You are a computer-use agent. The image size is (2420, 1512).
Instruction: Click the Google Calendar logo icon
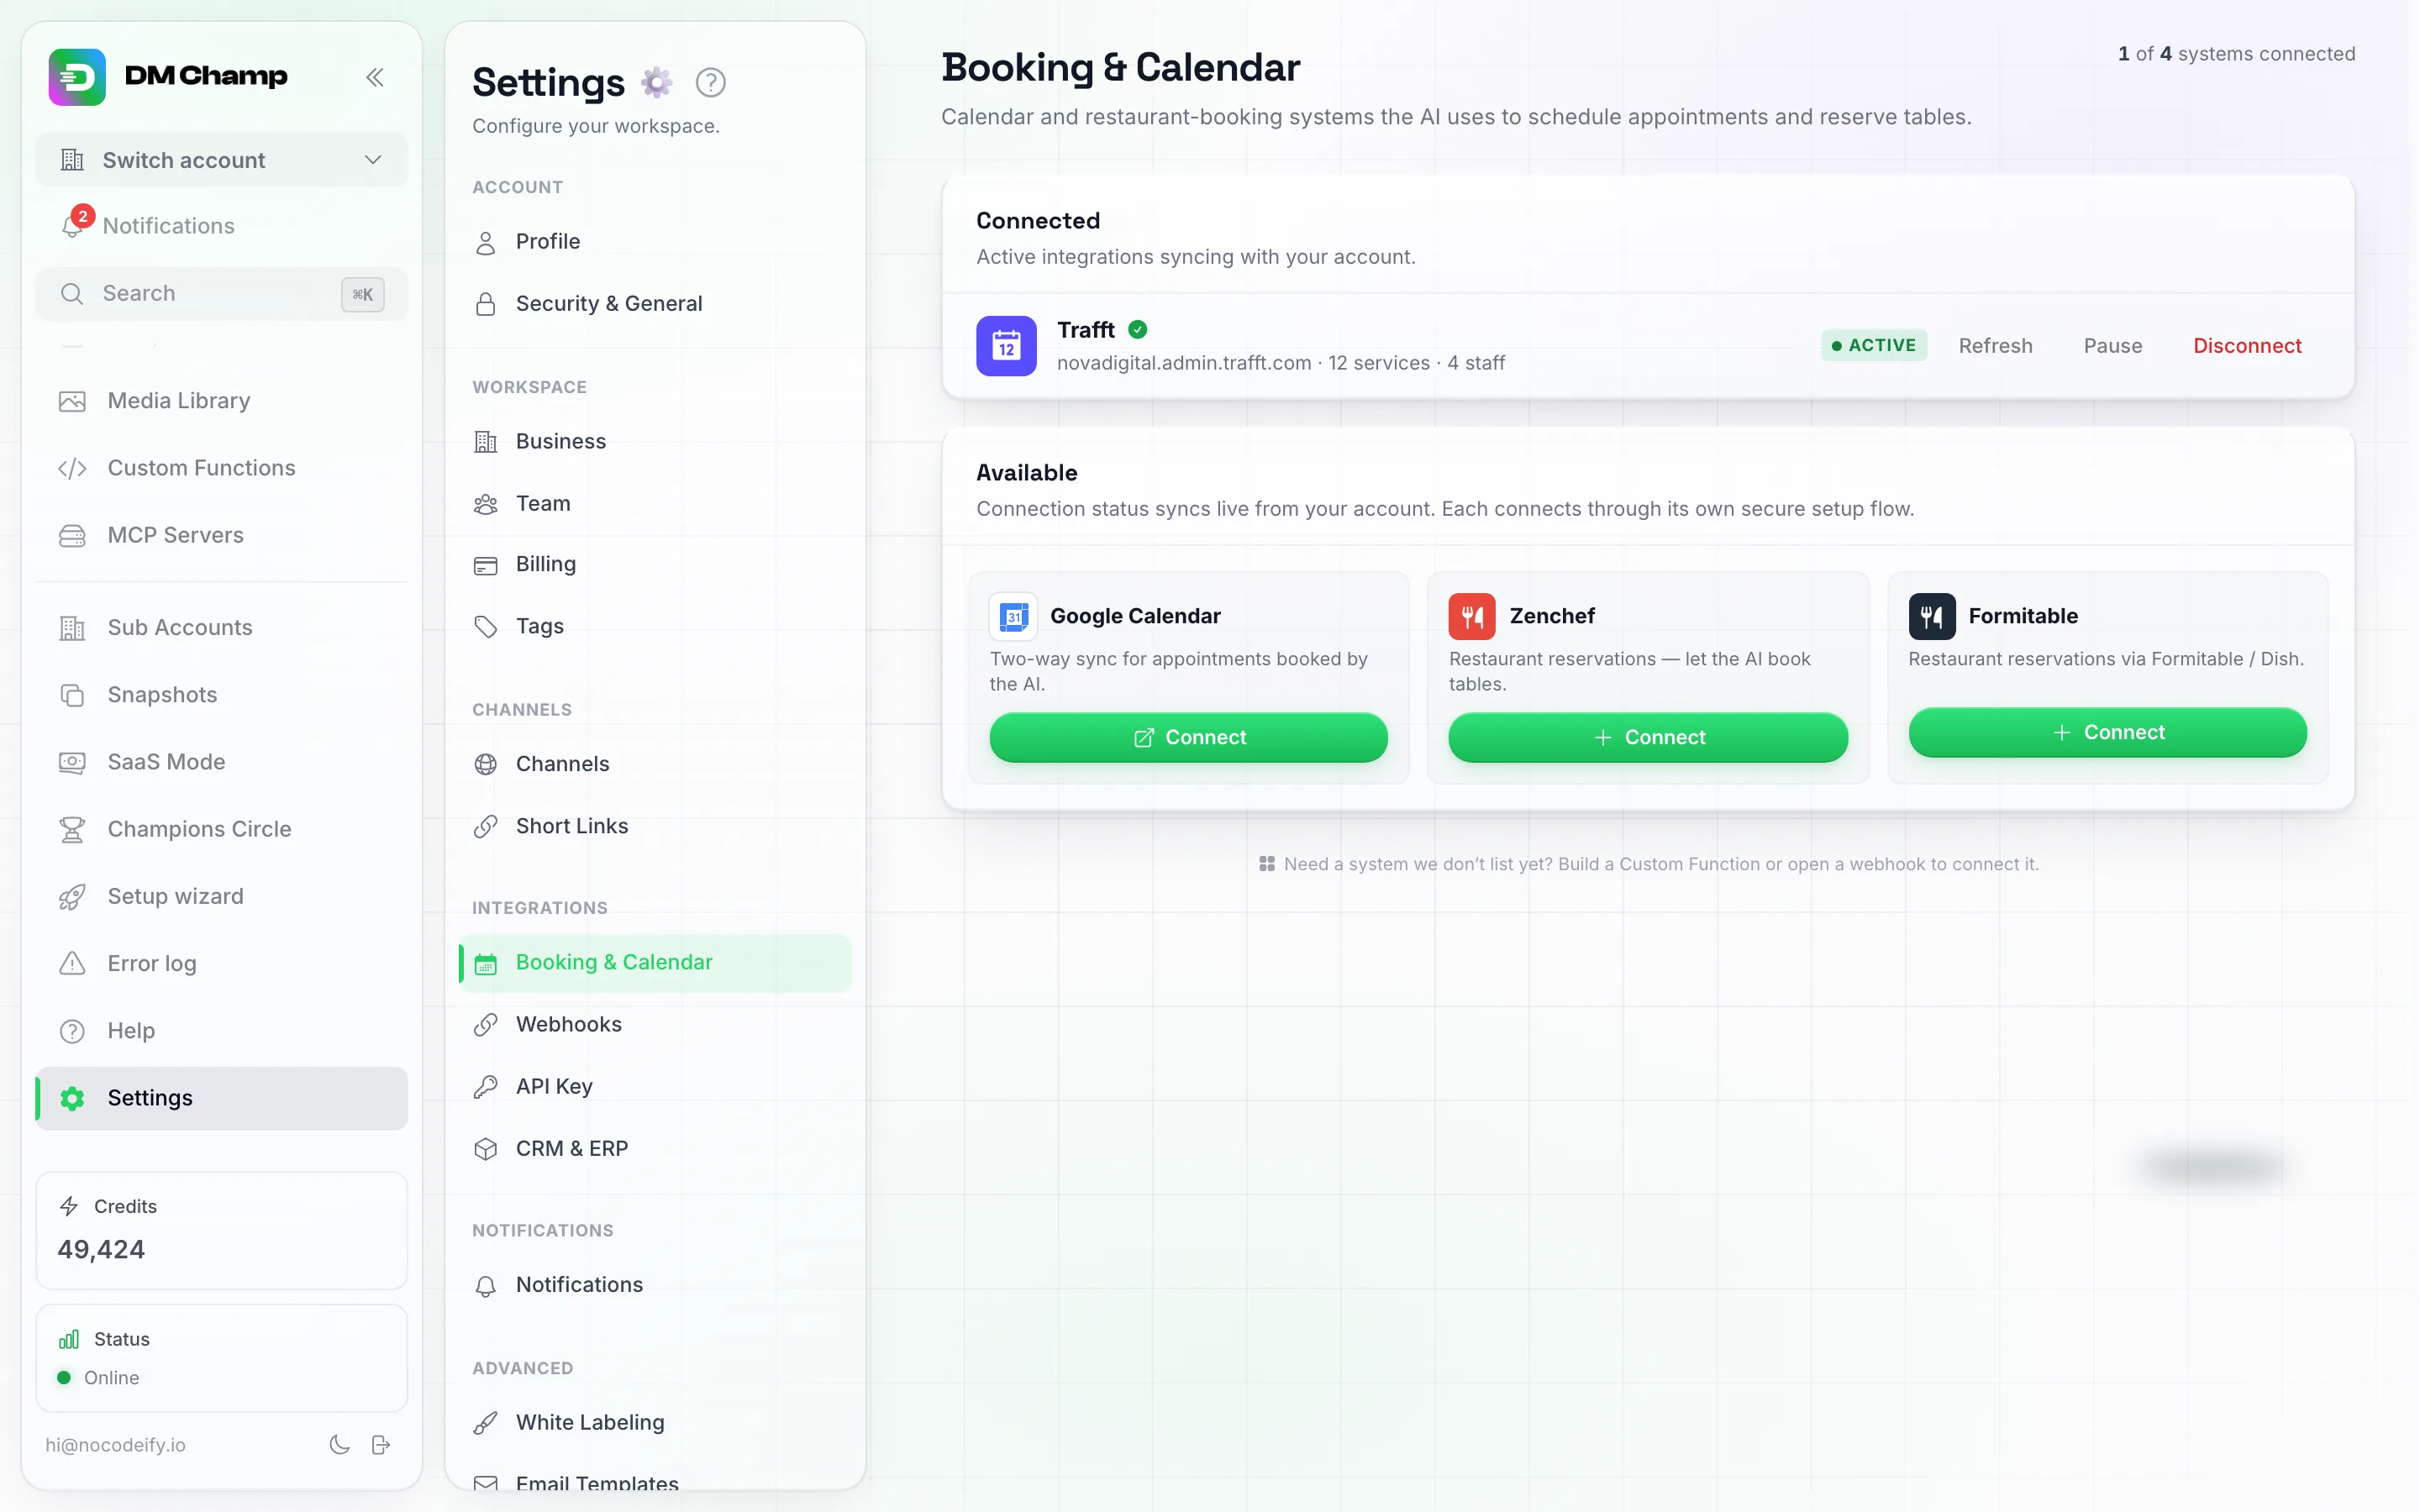pos(1013,616)
